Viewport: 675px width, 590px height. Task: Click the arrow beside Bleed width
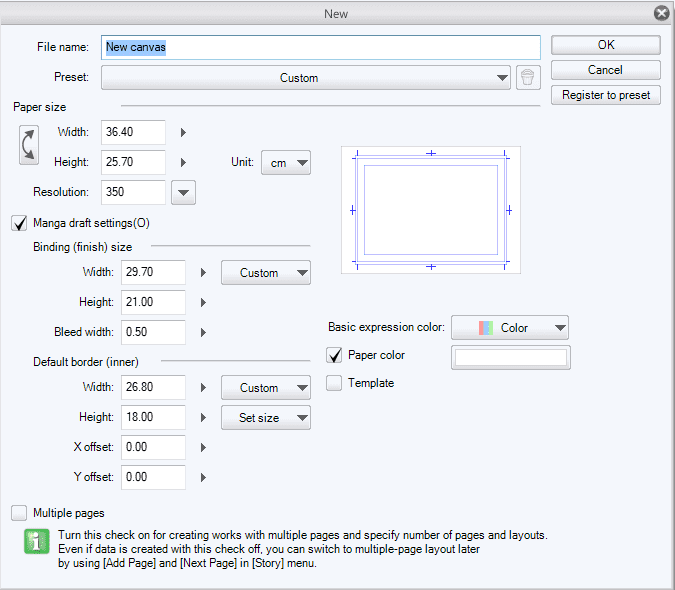pos(203,332)
